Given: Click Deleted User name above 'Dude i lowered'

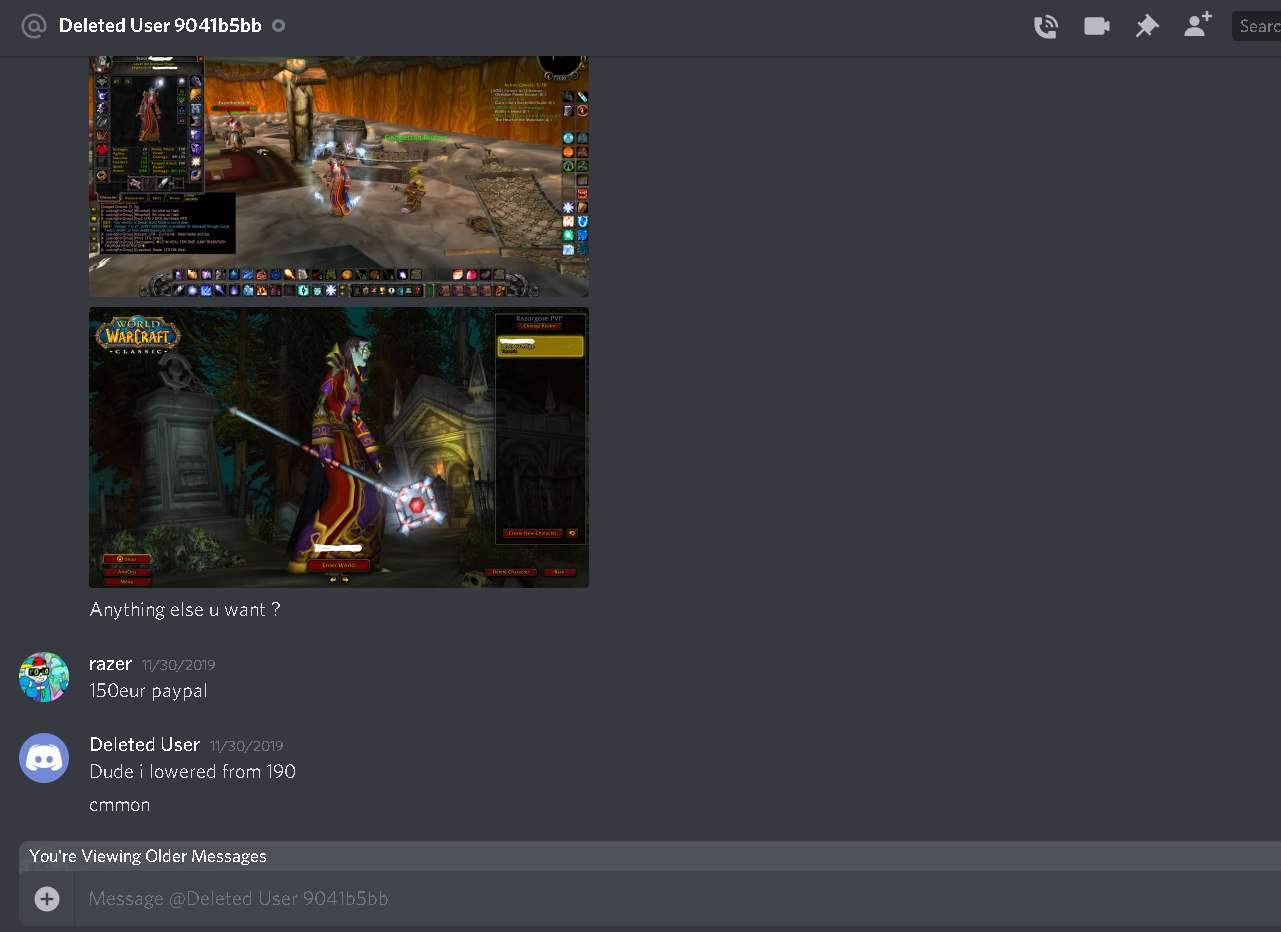Looking at the screenshot, I should click(x=145, y=745).
